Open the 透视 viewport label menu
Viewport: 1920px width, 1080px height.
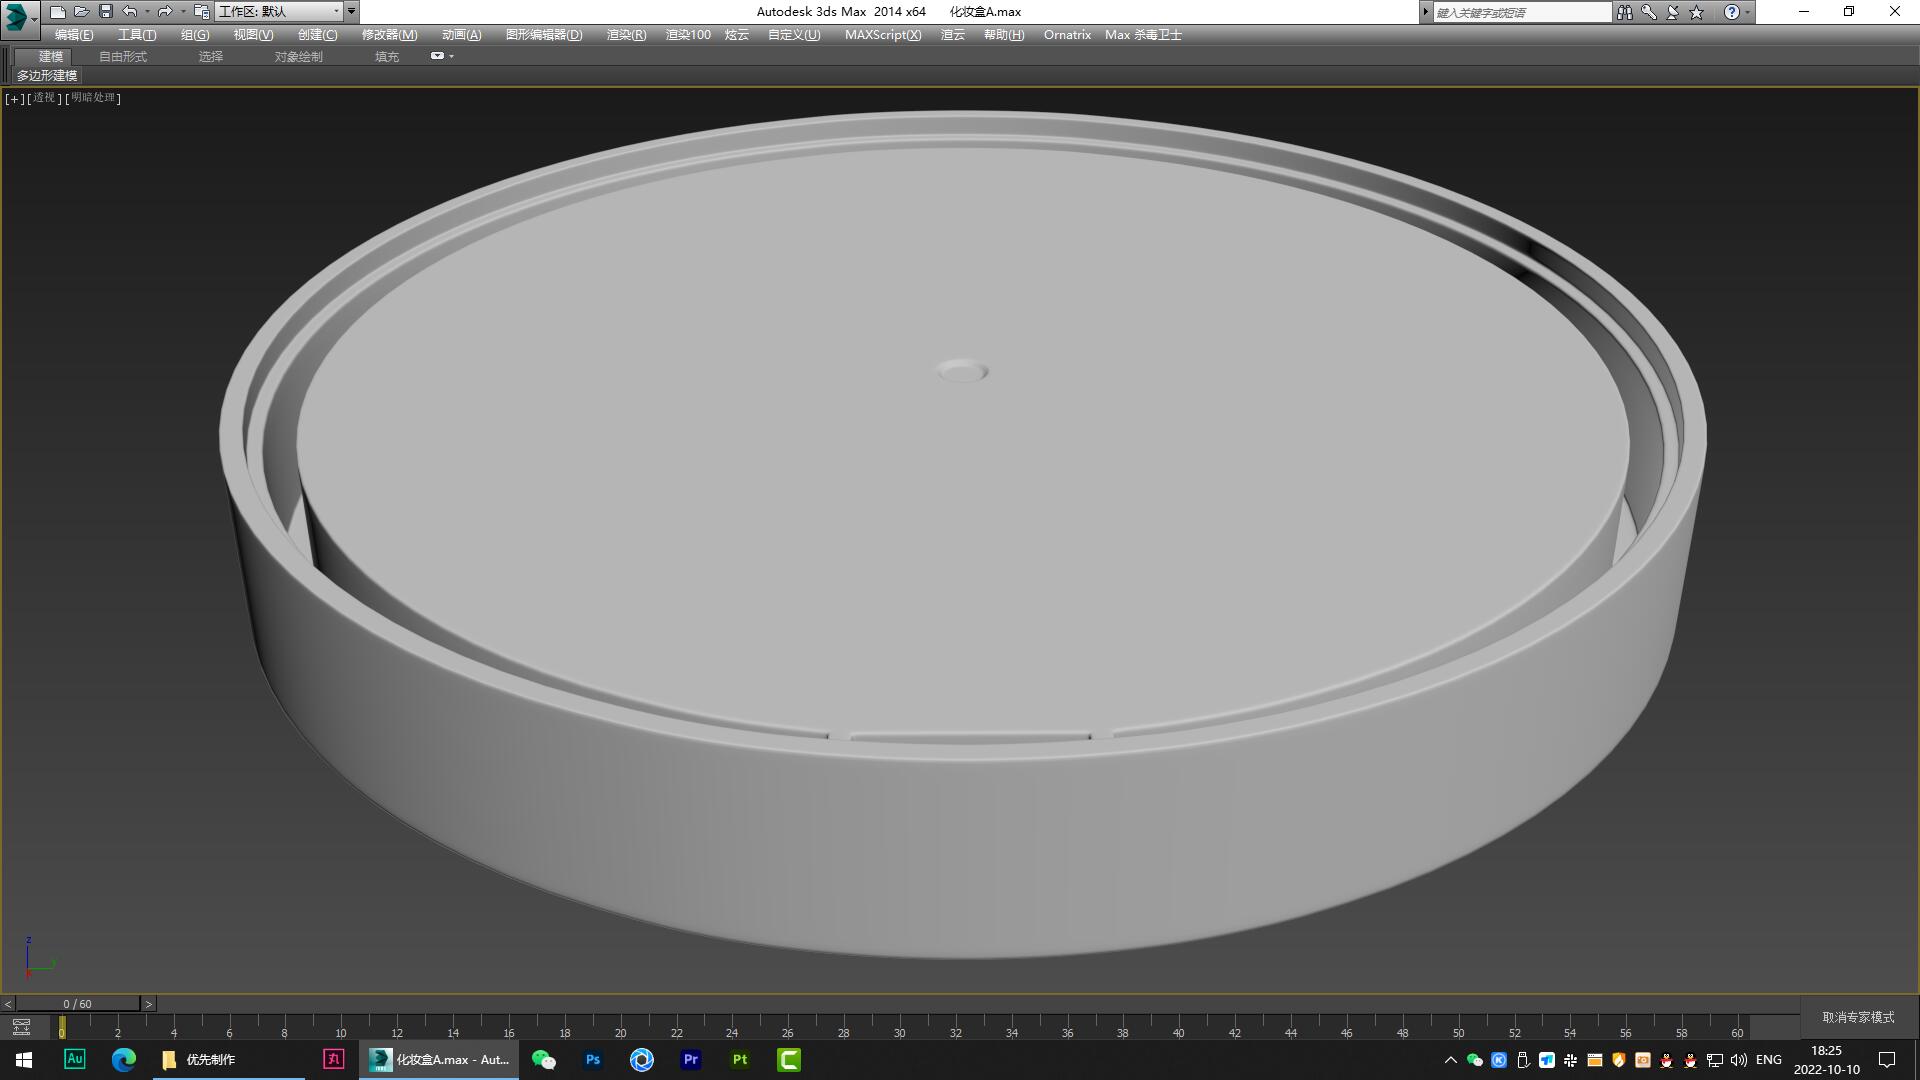[44, 98]
